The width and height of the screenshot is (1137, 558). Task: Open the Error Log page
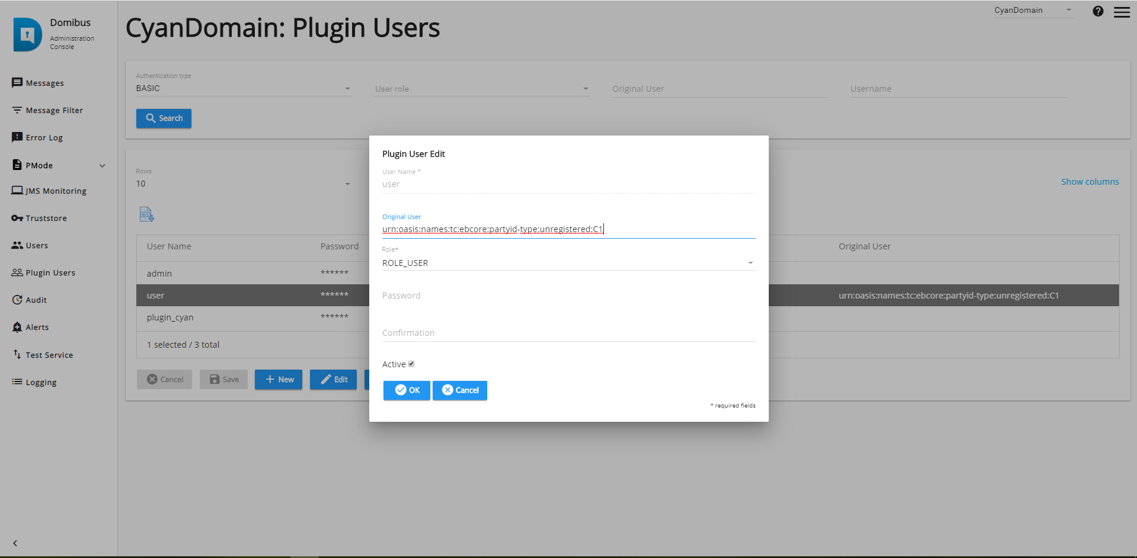pos(43,138)
